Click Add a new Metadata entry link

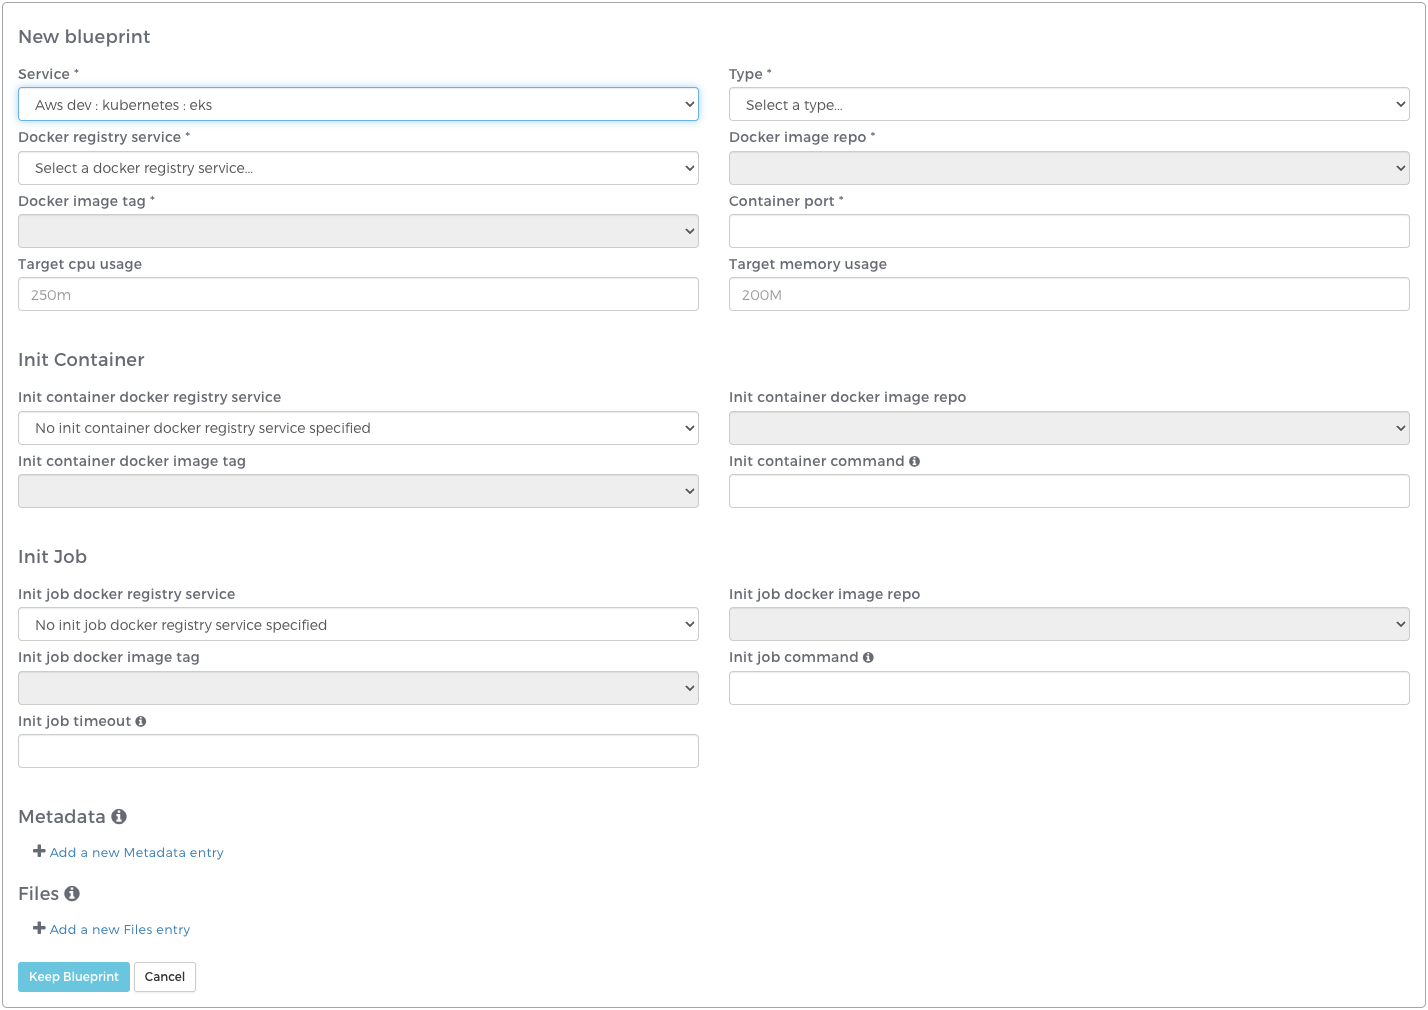pyautogui.click(x=137, y=853)
